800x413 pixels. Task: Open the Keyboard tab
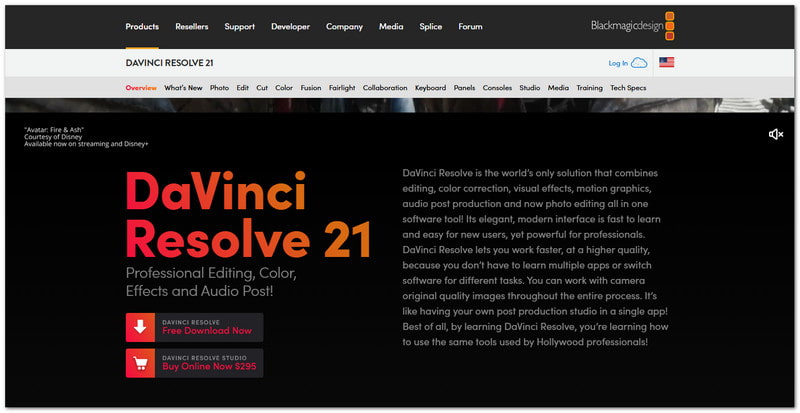[431, 88]
